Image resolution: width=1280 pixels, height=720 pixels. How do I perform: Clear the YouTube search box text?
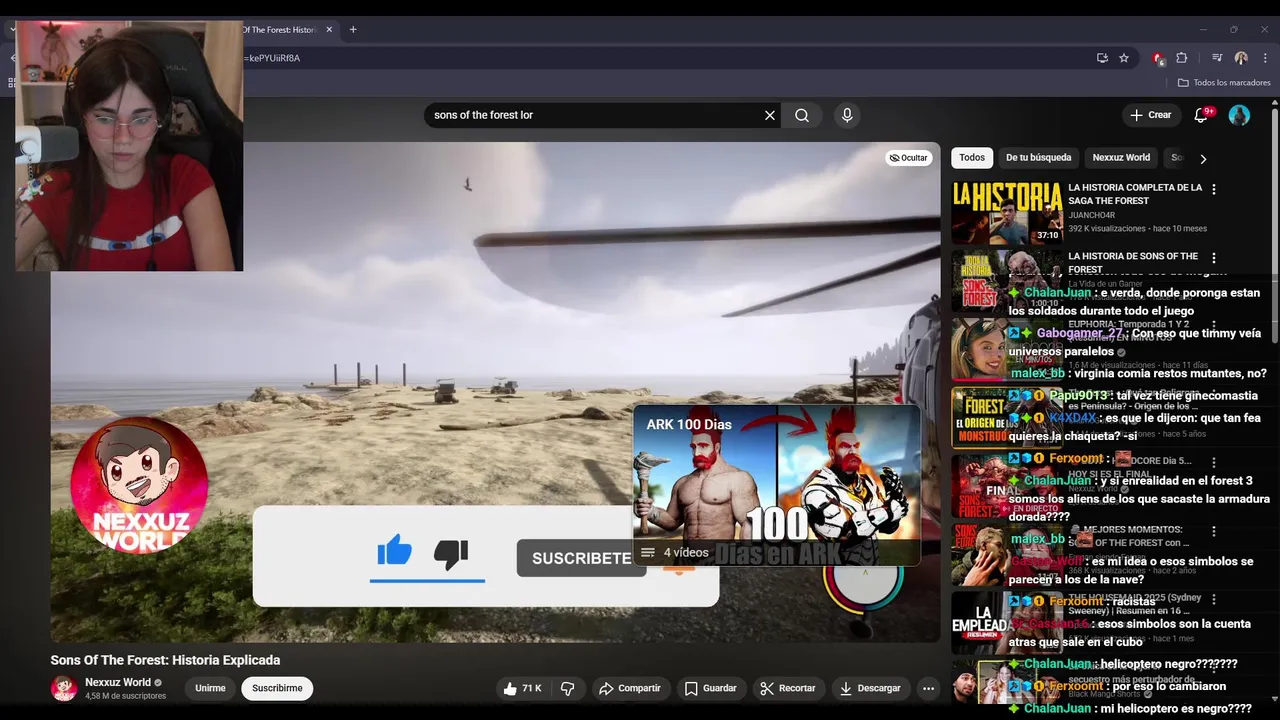pyautogui.click(x=770, y=115)
